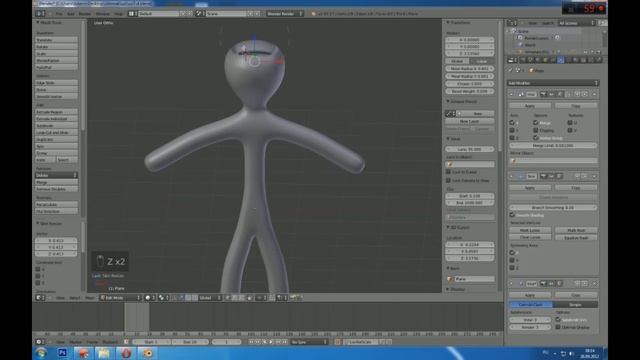Click the Branch Smoothing slider
The height and width of the screenshot is (360, 640).
click(553, 207)
